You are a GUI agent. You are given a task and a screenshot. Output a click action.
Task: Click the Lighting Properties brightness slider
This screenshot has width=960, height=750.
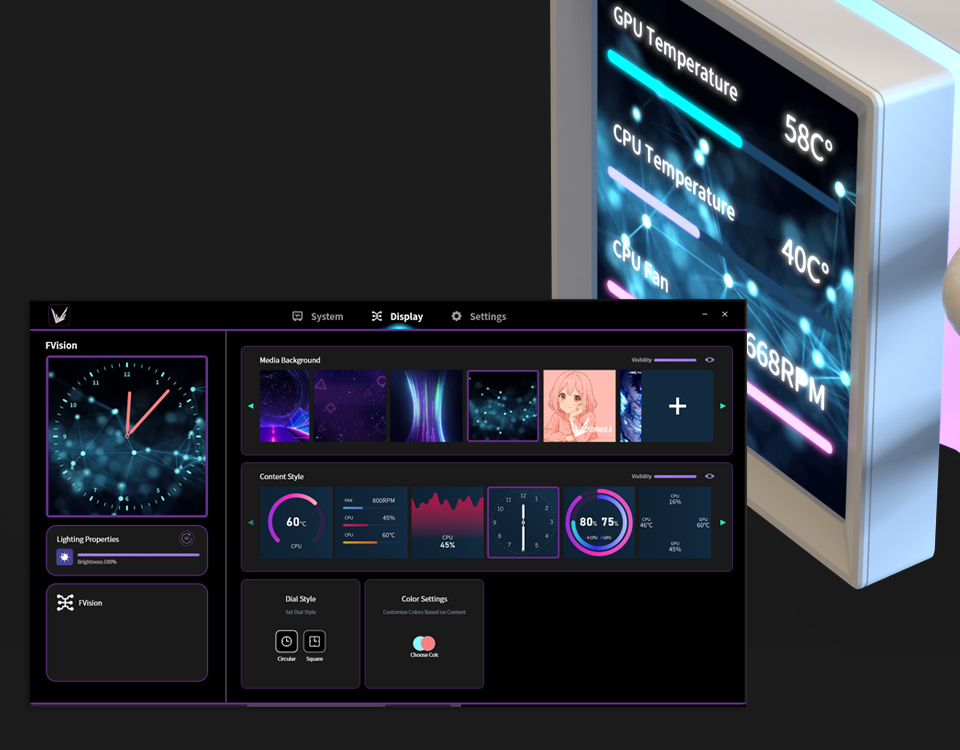pyautogui.click(x=138, y=554)
